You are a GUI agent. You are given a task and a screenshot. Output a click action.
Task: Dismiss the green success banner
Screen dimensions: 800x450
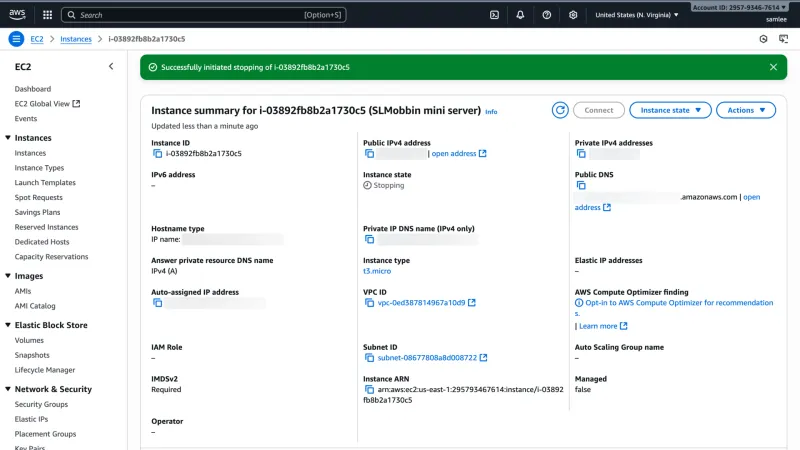coord(773,67)
